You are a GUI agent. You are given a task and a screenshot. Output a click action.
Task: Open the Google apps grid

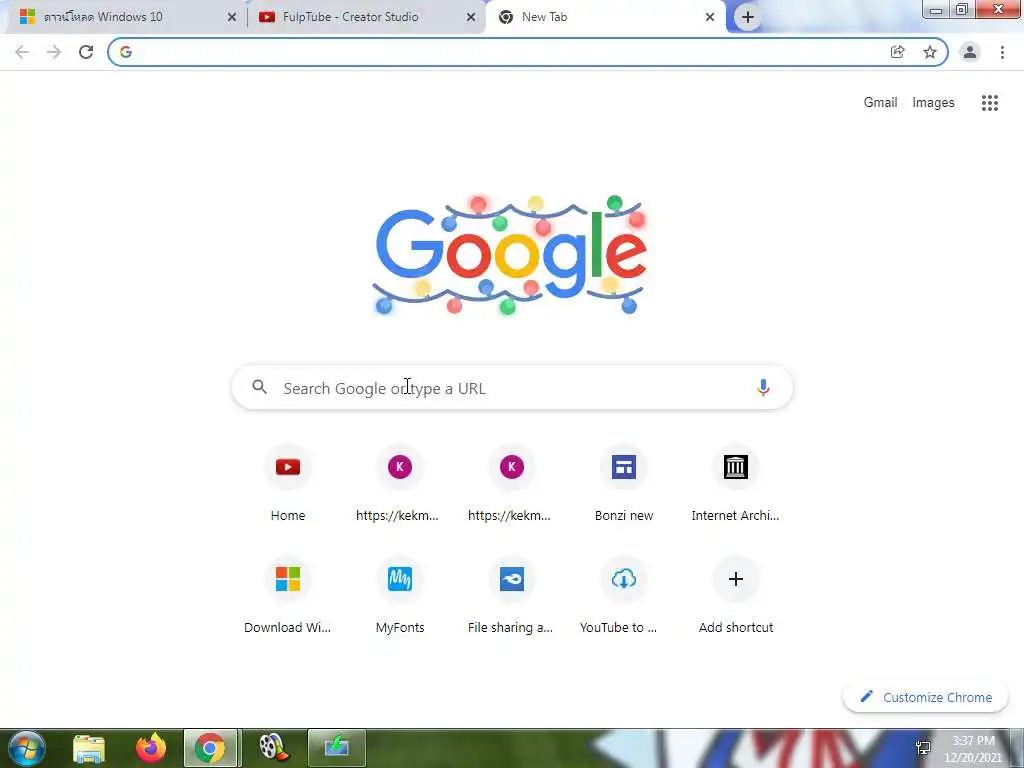[x=989, y=103]
